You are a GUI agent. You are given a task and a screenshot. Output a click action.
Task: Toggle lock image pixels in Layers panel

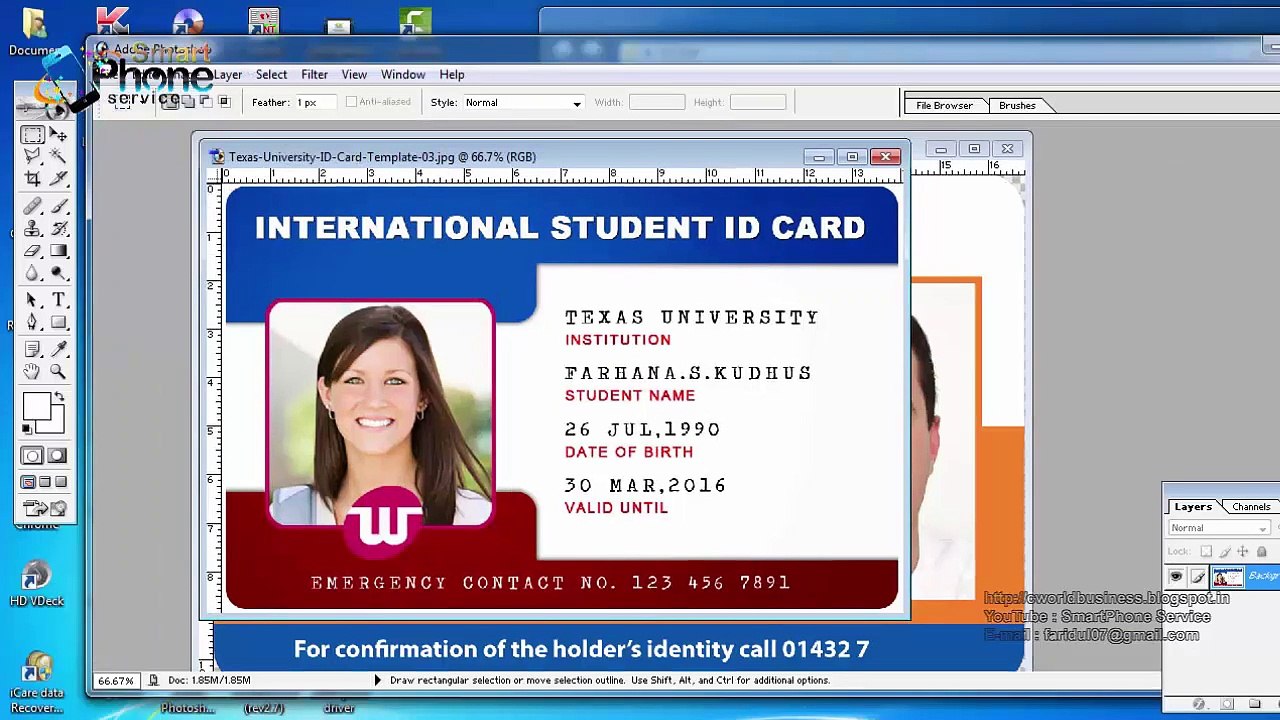pos(1225,552)
